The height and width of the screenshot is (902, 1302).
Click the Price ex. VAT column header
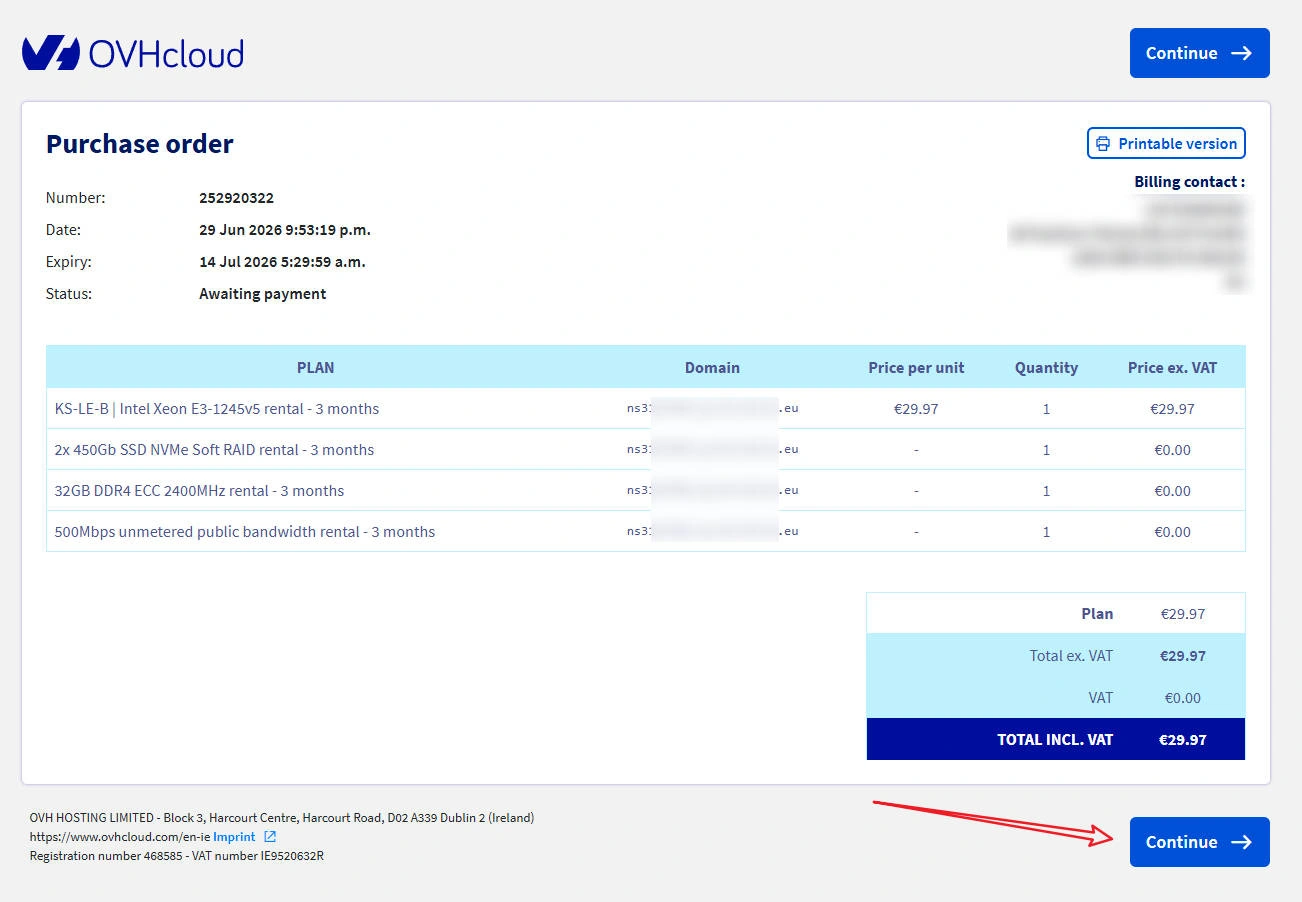[x=1172, y=367]
